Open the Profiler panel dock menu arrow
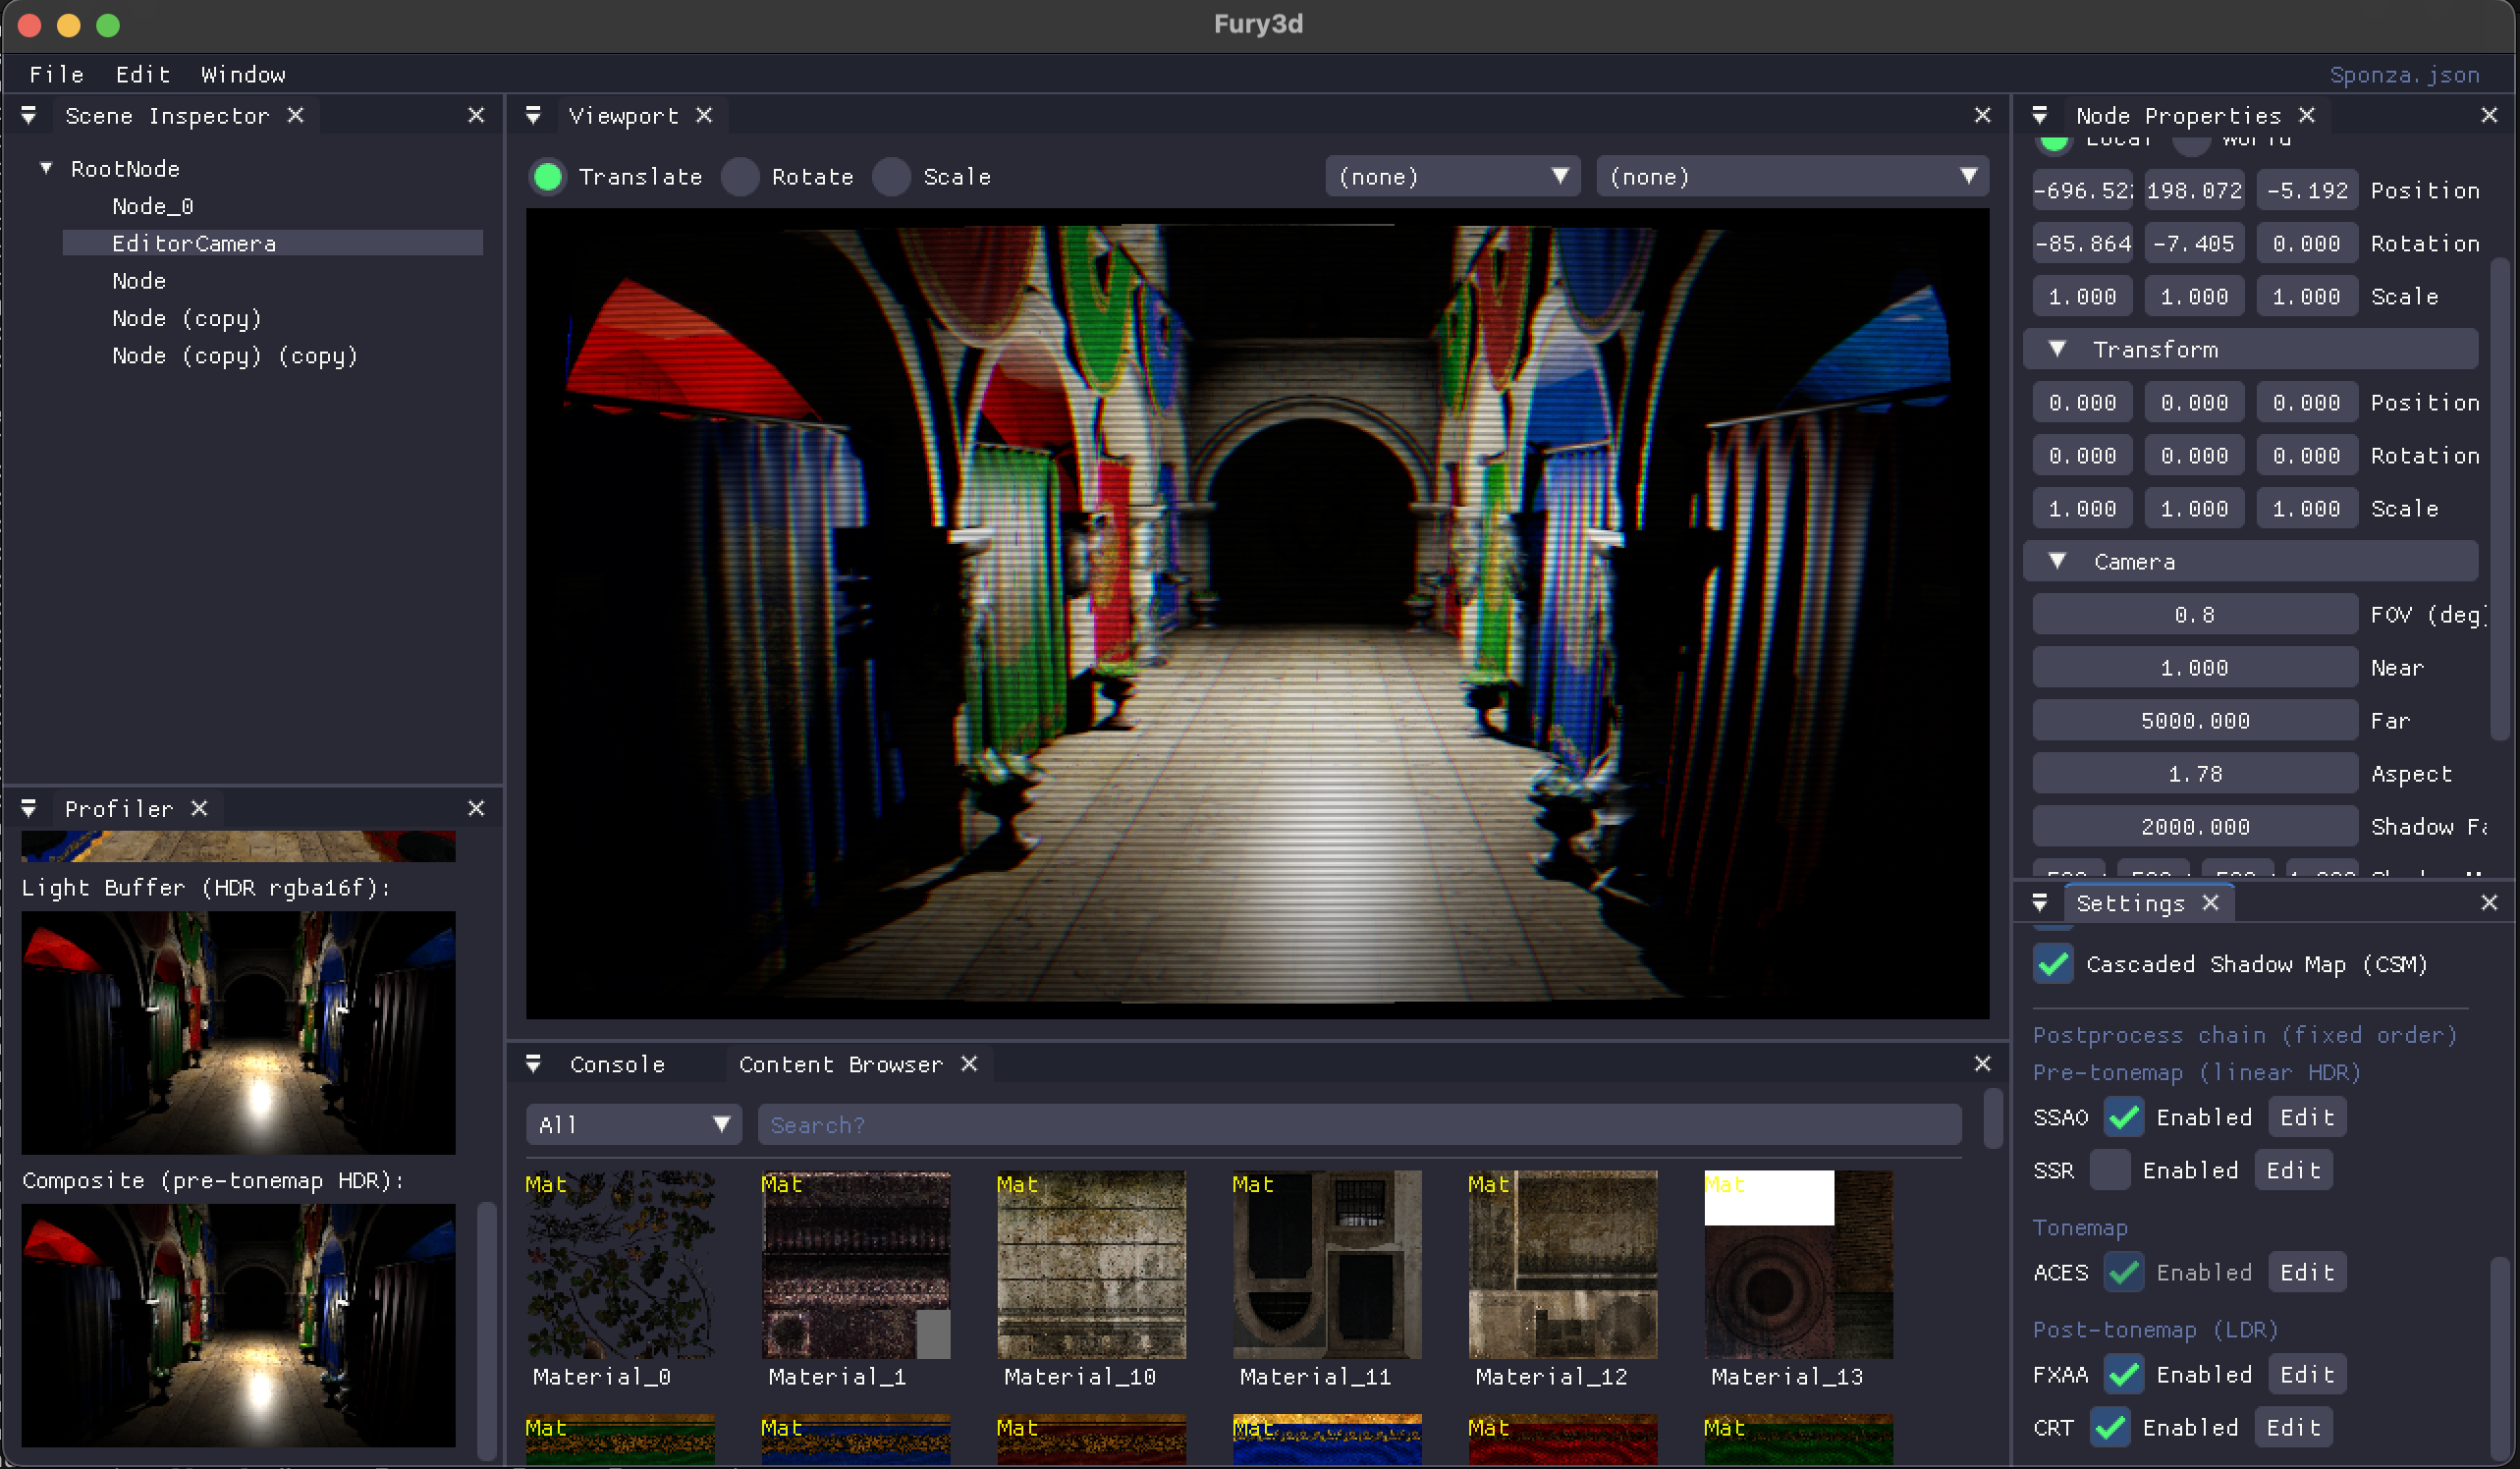The width and height of the screenshot is (2520, 1469). pos(29,809)
